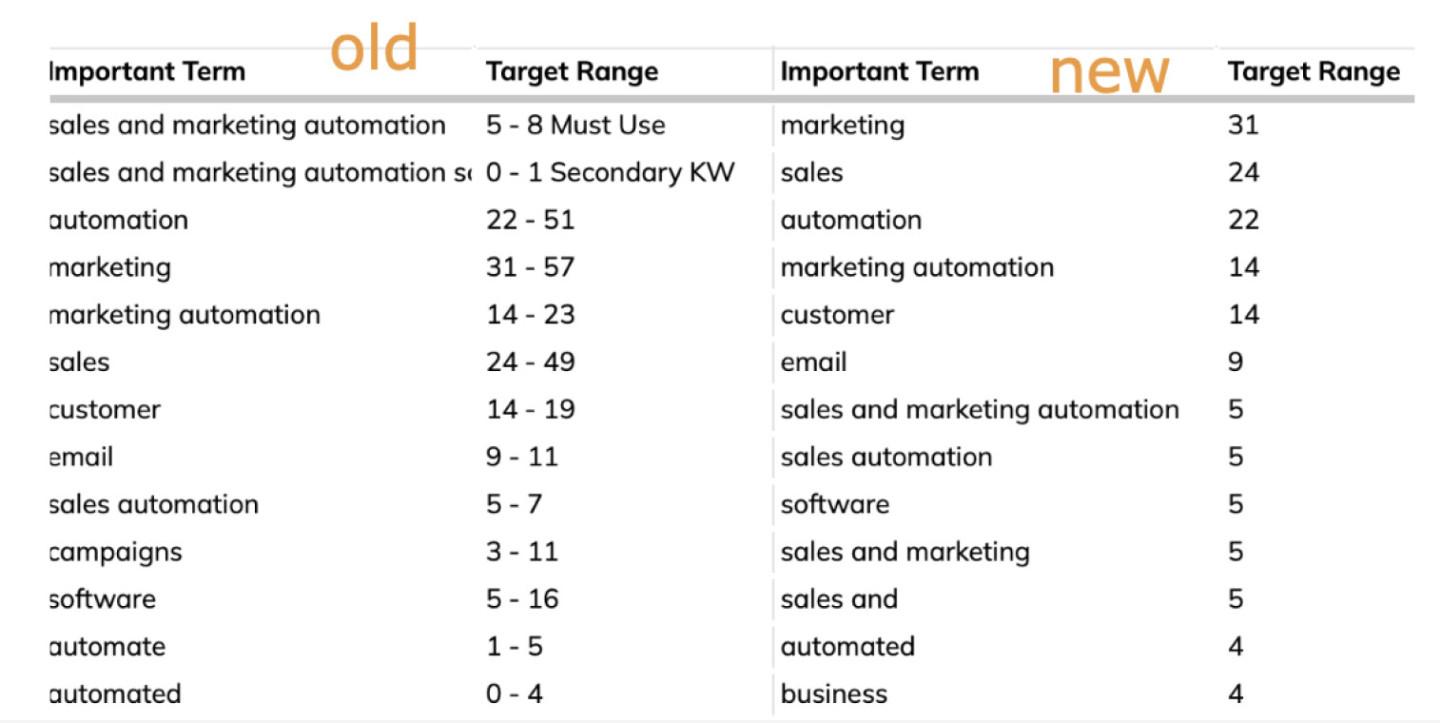Click the "campaigns" term

pyautogui.click(x=116, y=552)
